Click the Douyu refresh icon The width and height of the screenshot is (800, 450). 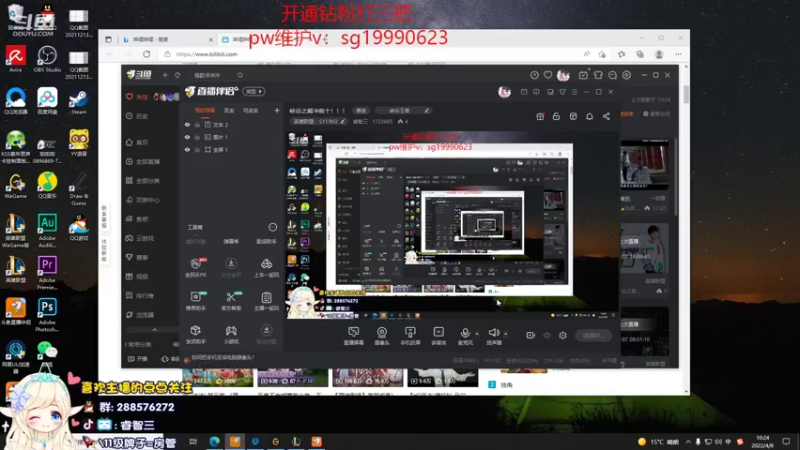point(178,75)
